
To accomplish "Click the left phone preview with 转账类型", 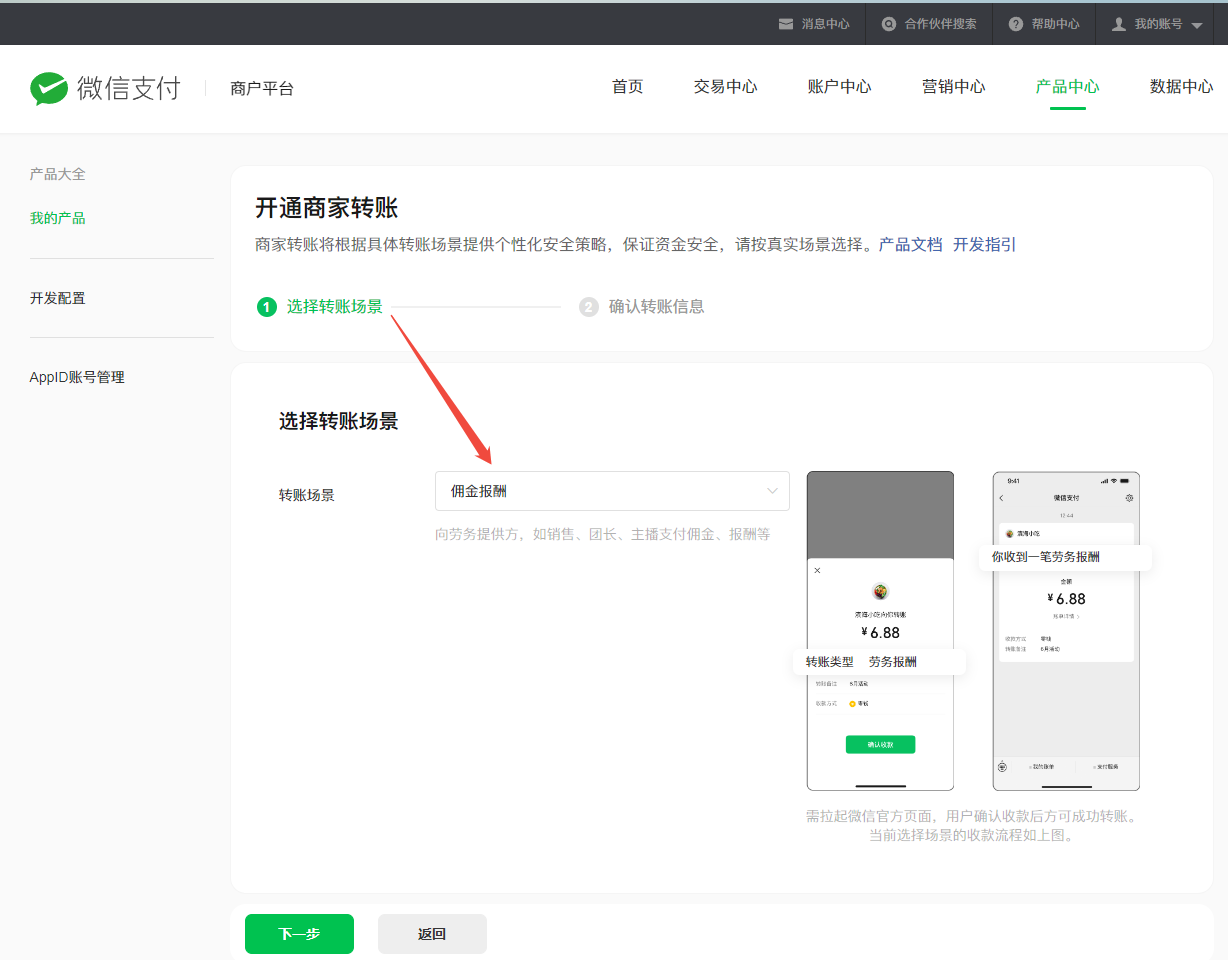I will click(880, 631).
